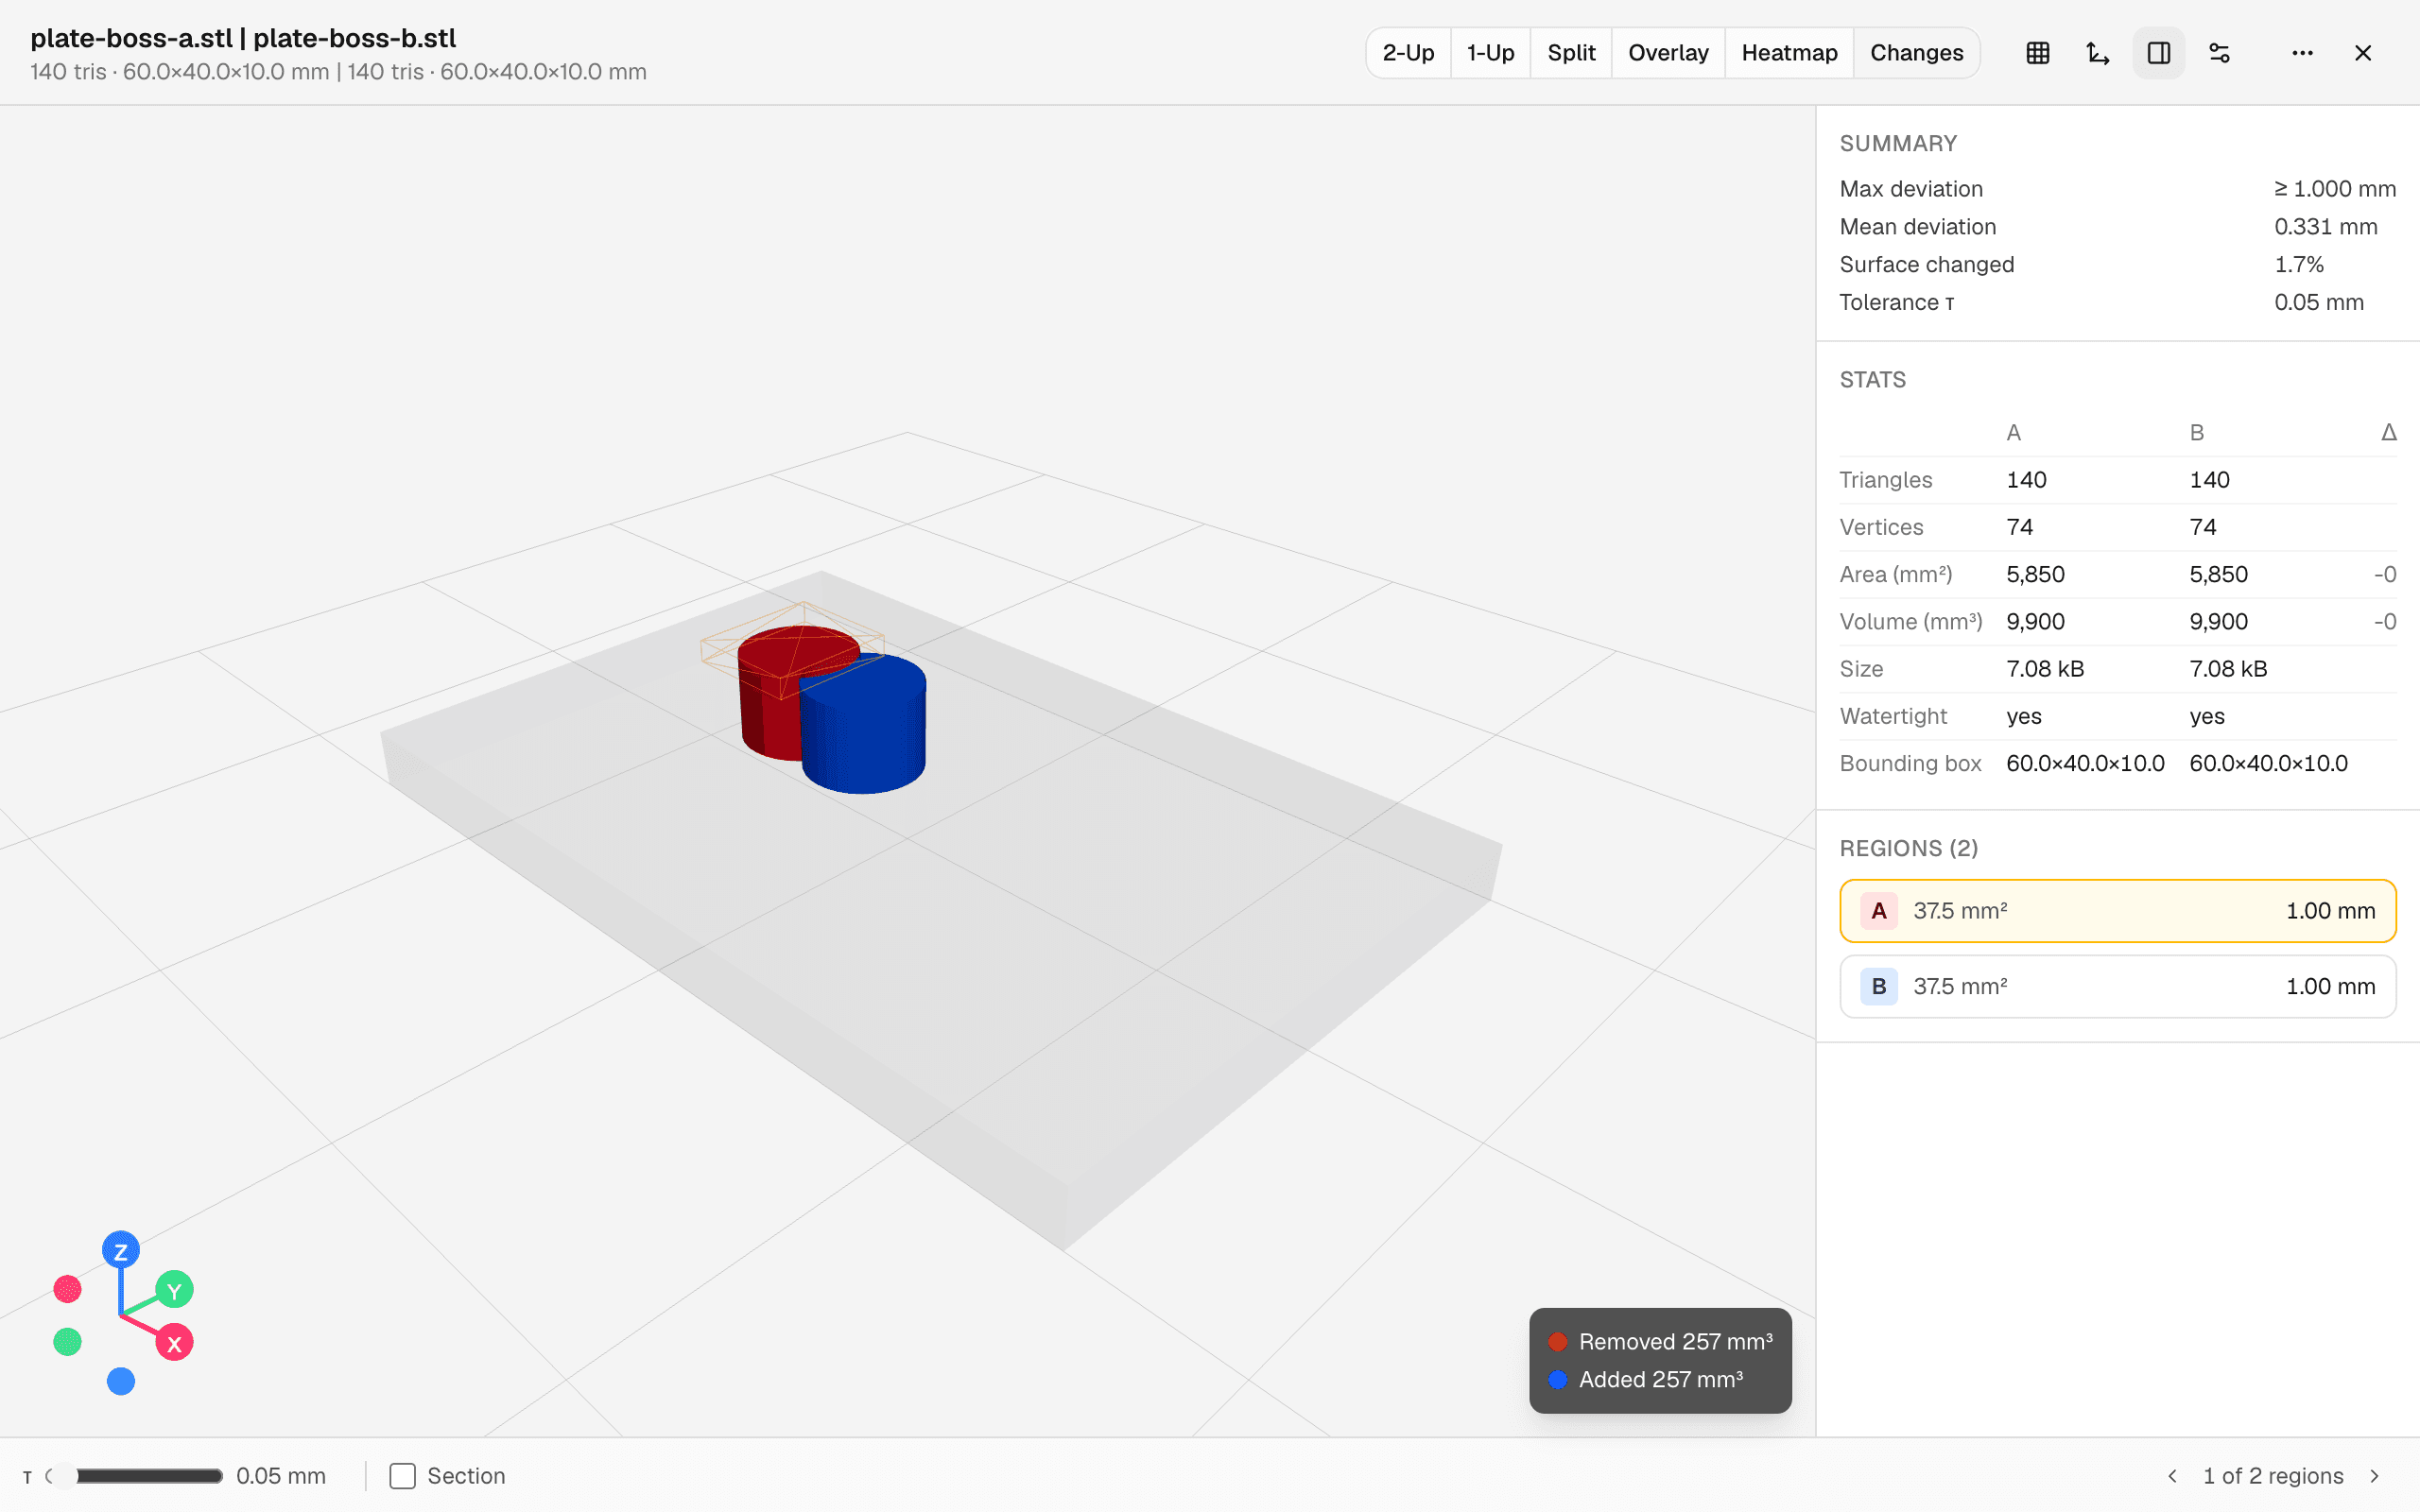Click the 1 of 2 regions label
2420x1512 pixels.
click(x=2273, y=1476)
